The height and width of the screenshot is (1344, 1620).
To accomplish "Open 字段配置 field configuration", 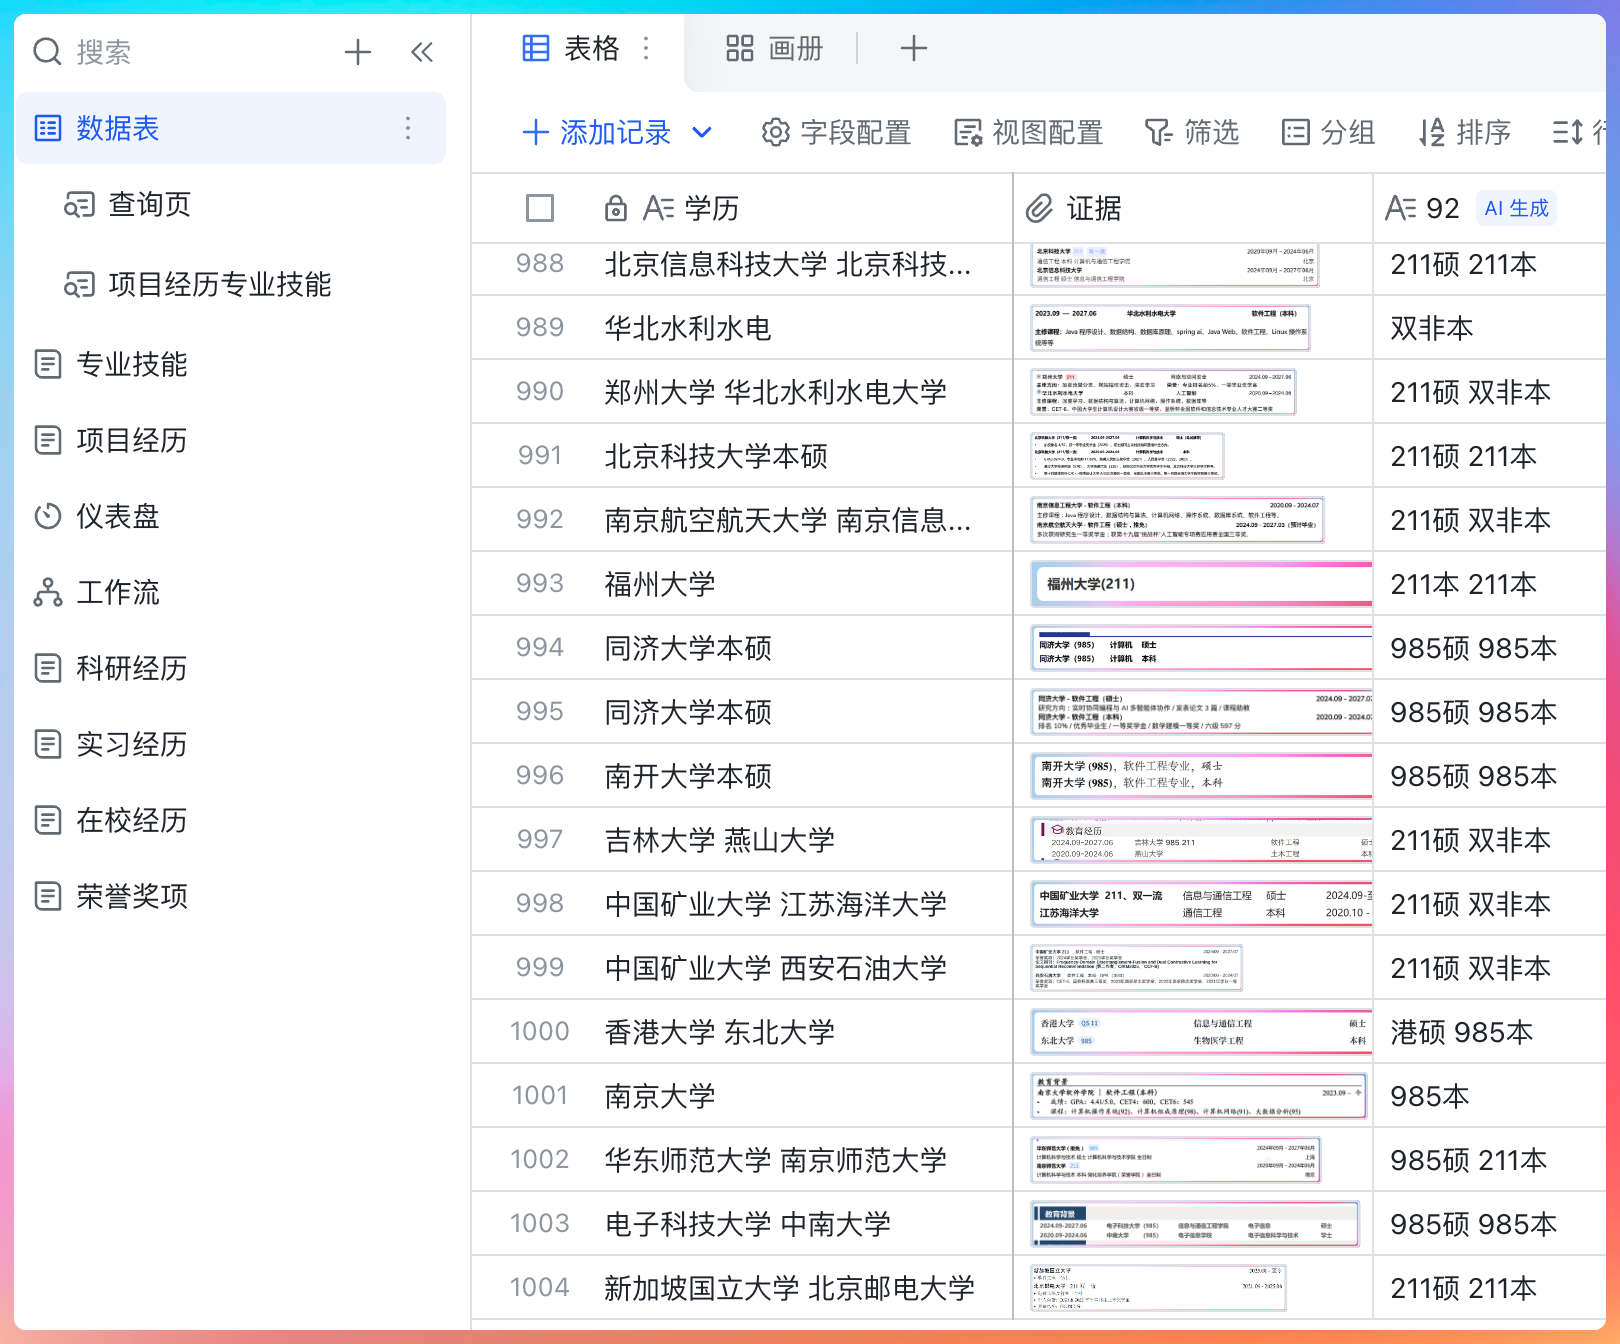I will [x=836, y=132].
